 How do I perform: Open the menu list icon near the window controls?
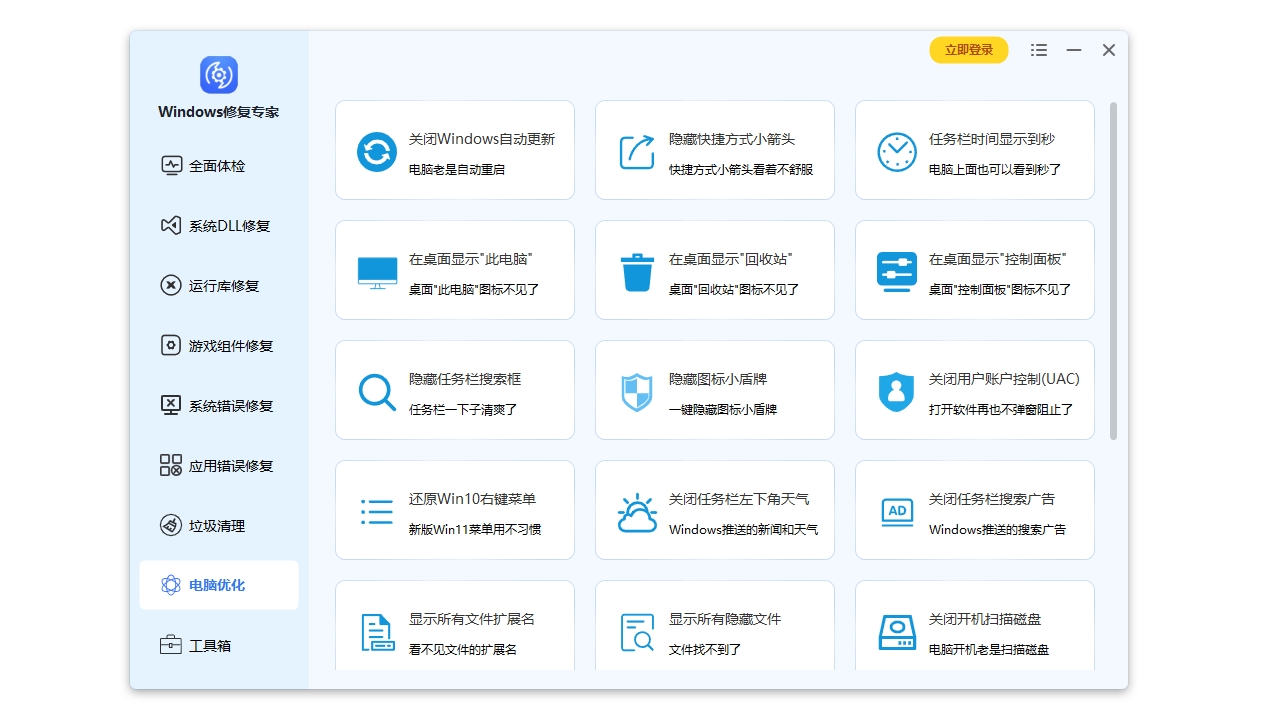coord(1038,49)
